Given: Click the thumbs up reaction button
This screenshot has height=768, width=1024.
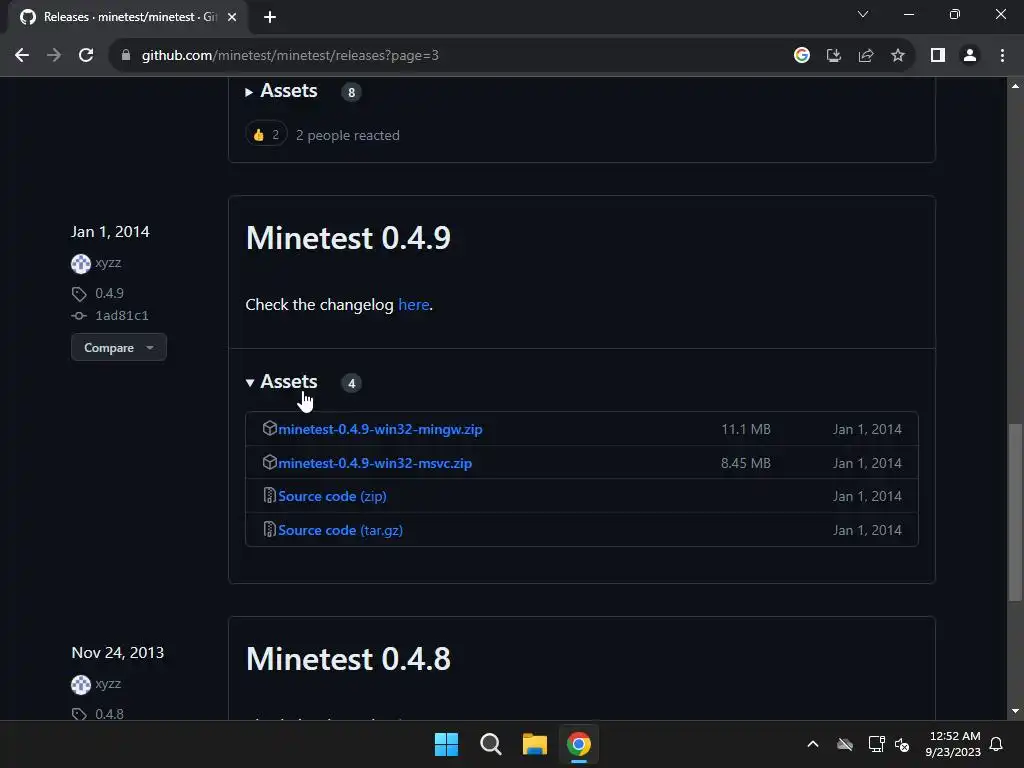Looking at the screenshot, I should point(266,135).
